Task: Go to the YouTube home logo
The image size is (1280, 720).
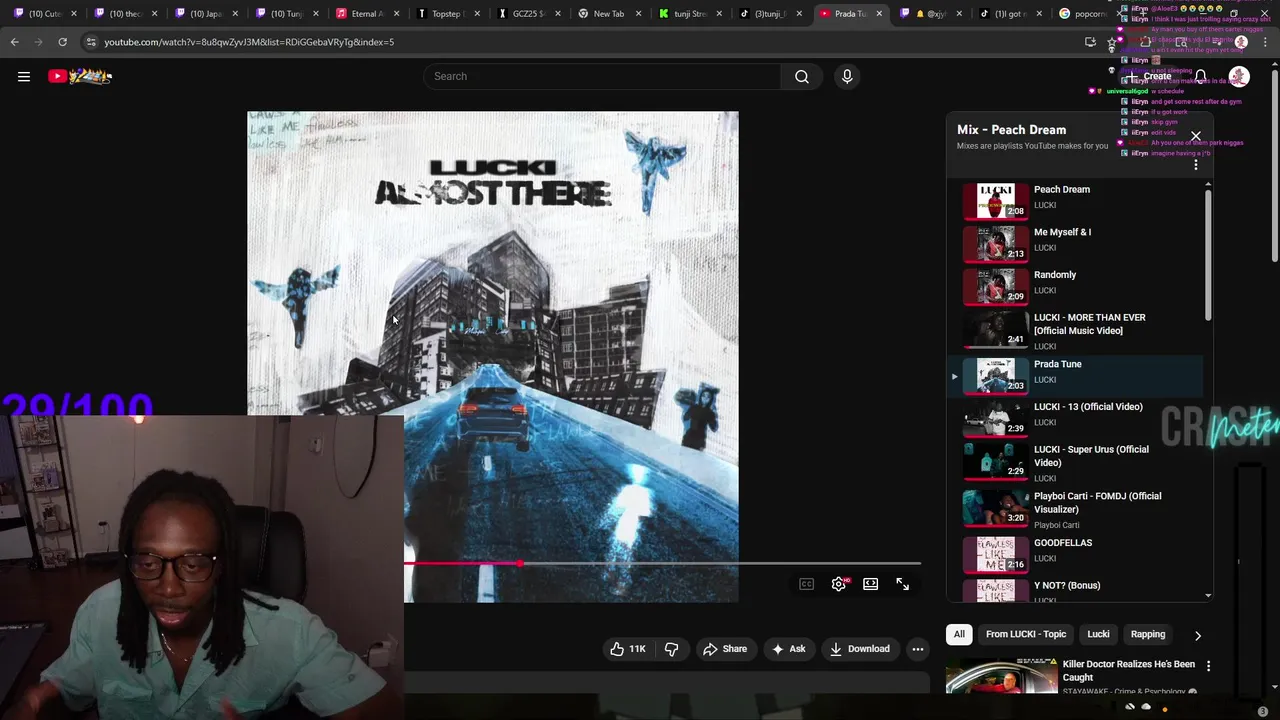Action: 80,76
